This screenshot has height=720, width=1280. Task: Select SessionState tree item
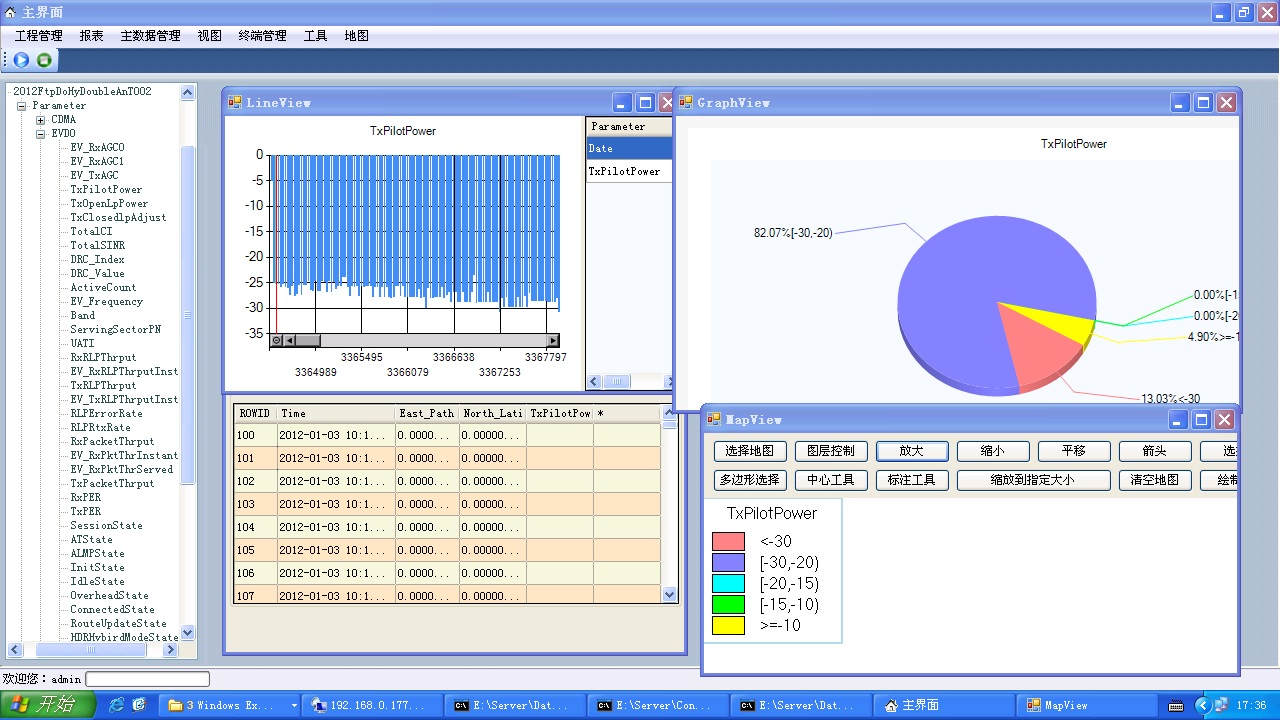pyautogui.click(x=106, y=525)
